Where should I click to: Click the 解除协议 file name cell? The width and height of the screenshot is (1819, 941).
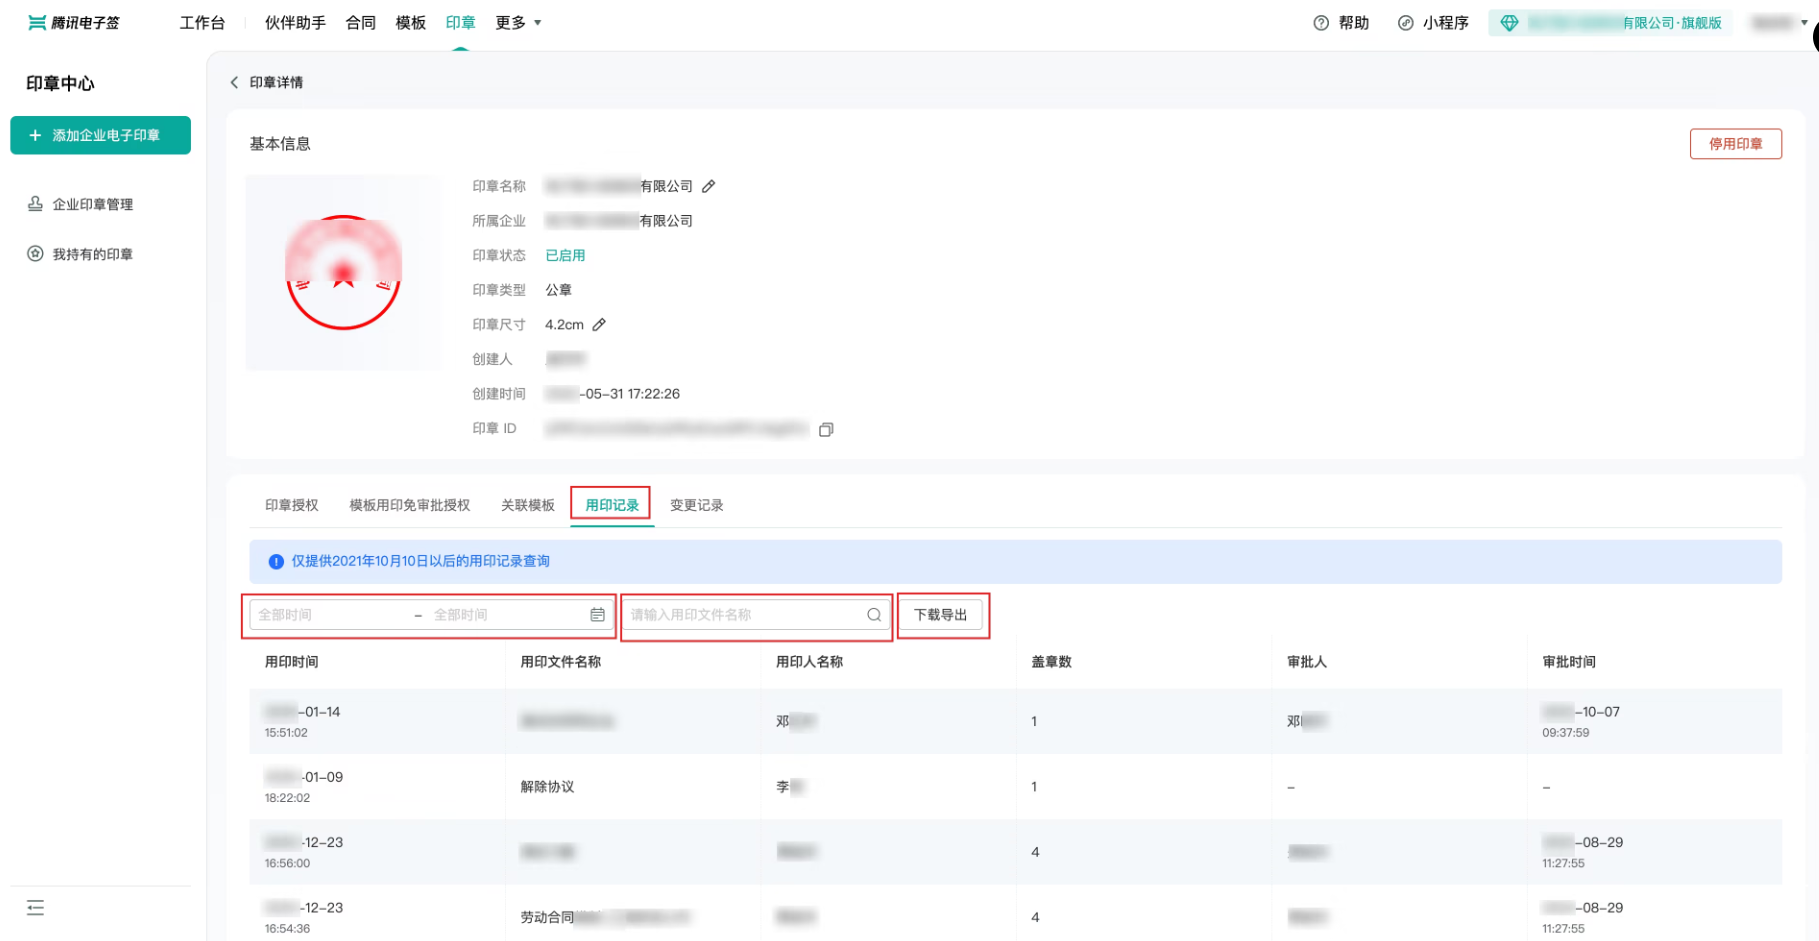(548, 787)
